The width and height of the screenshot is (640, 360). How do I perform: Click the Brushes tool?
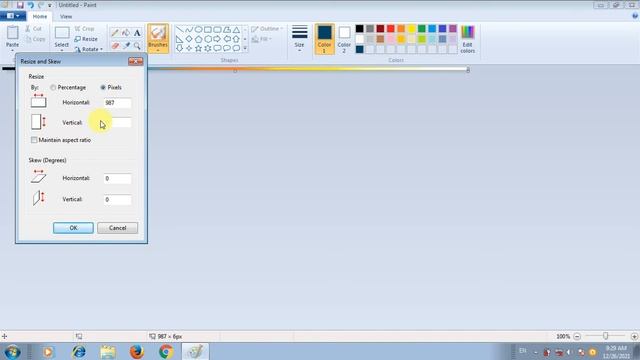pyautogui.click(x=158, y=38)
